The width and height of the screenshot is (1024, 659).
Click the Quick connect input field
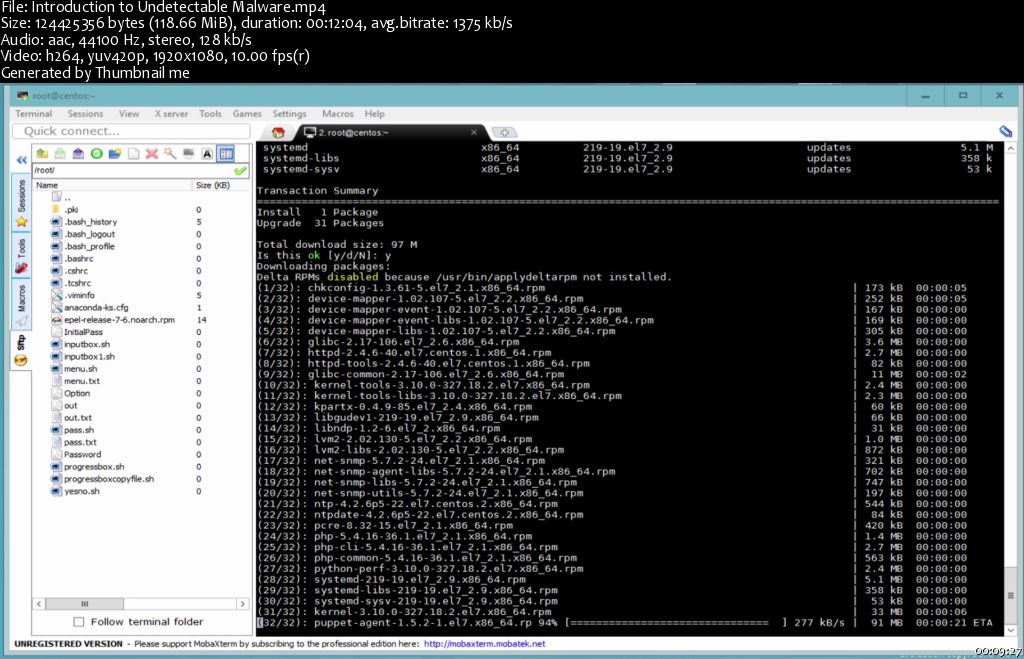[x=131, y=131]
